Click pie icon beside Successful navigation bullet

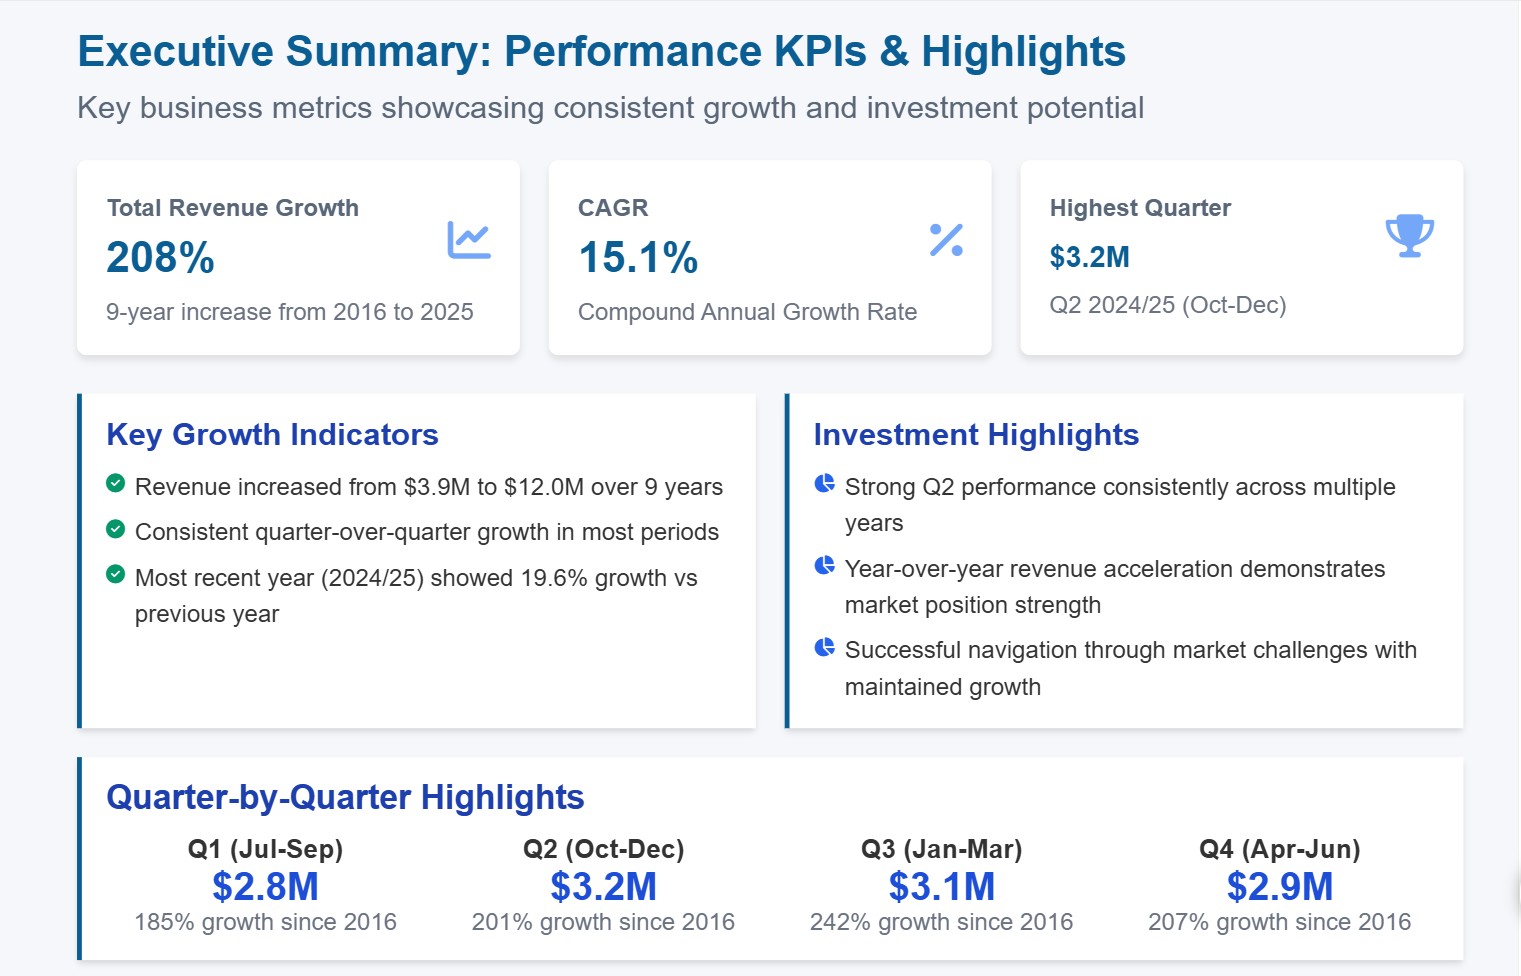(x=825, y=647)
